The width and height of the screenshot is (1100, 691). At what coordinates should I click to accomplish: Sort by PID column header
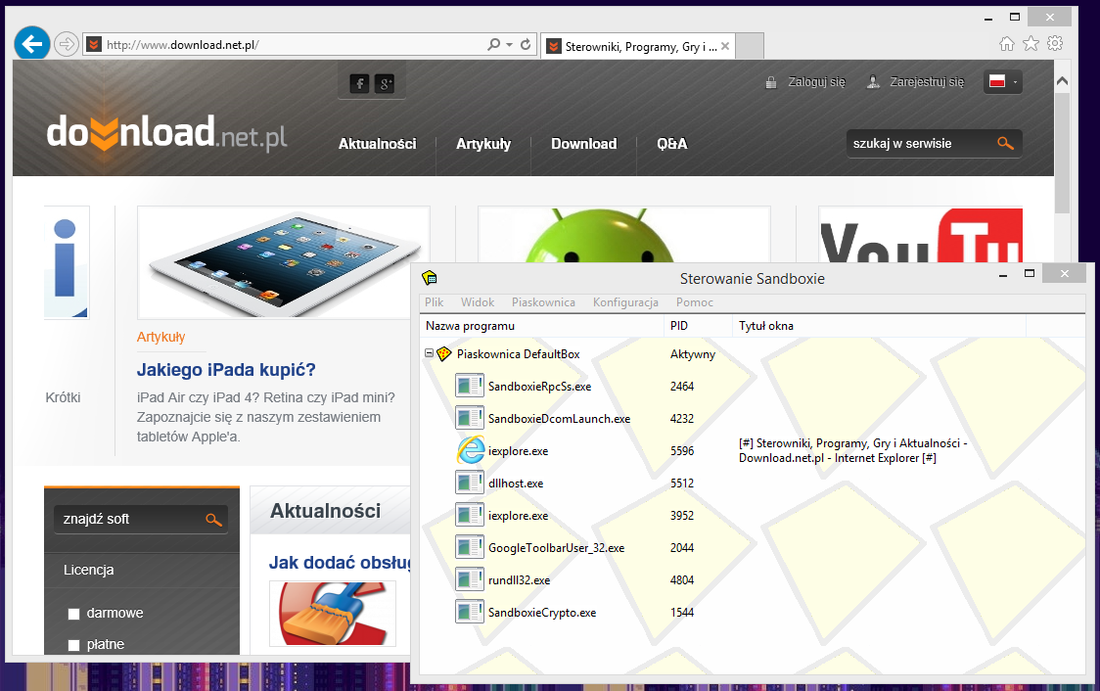[698, 326]
